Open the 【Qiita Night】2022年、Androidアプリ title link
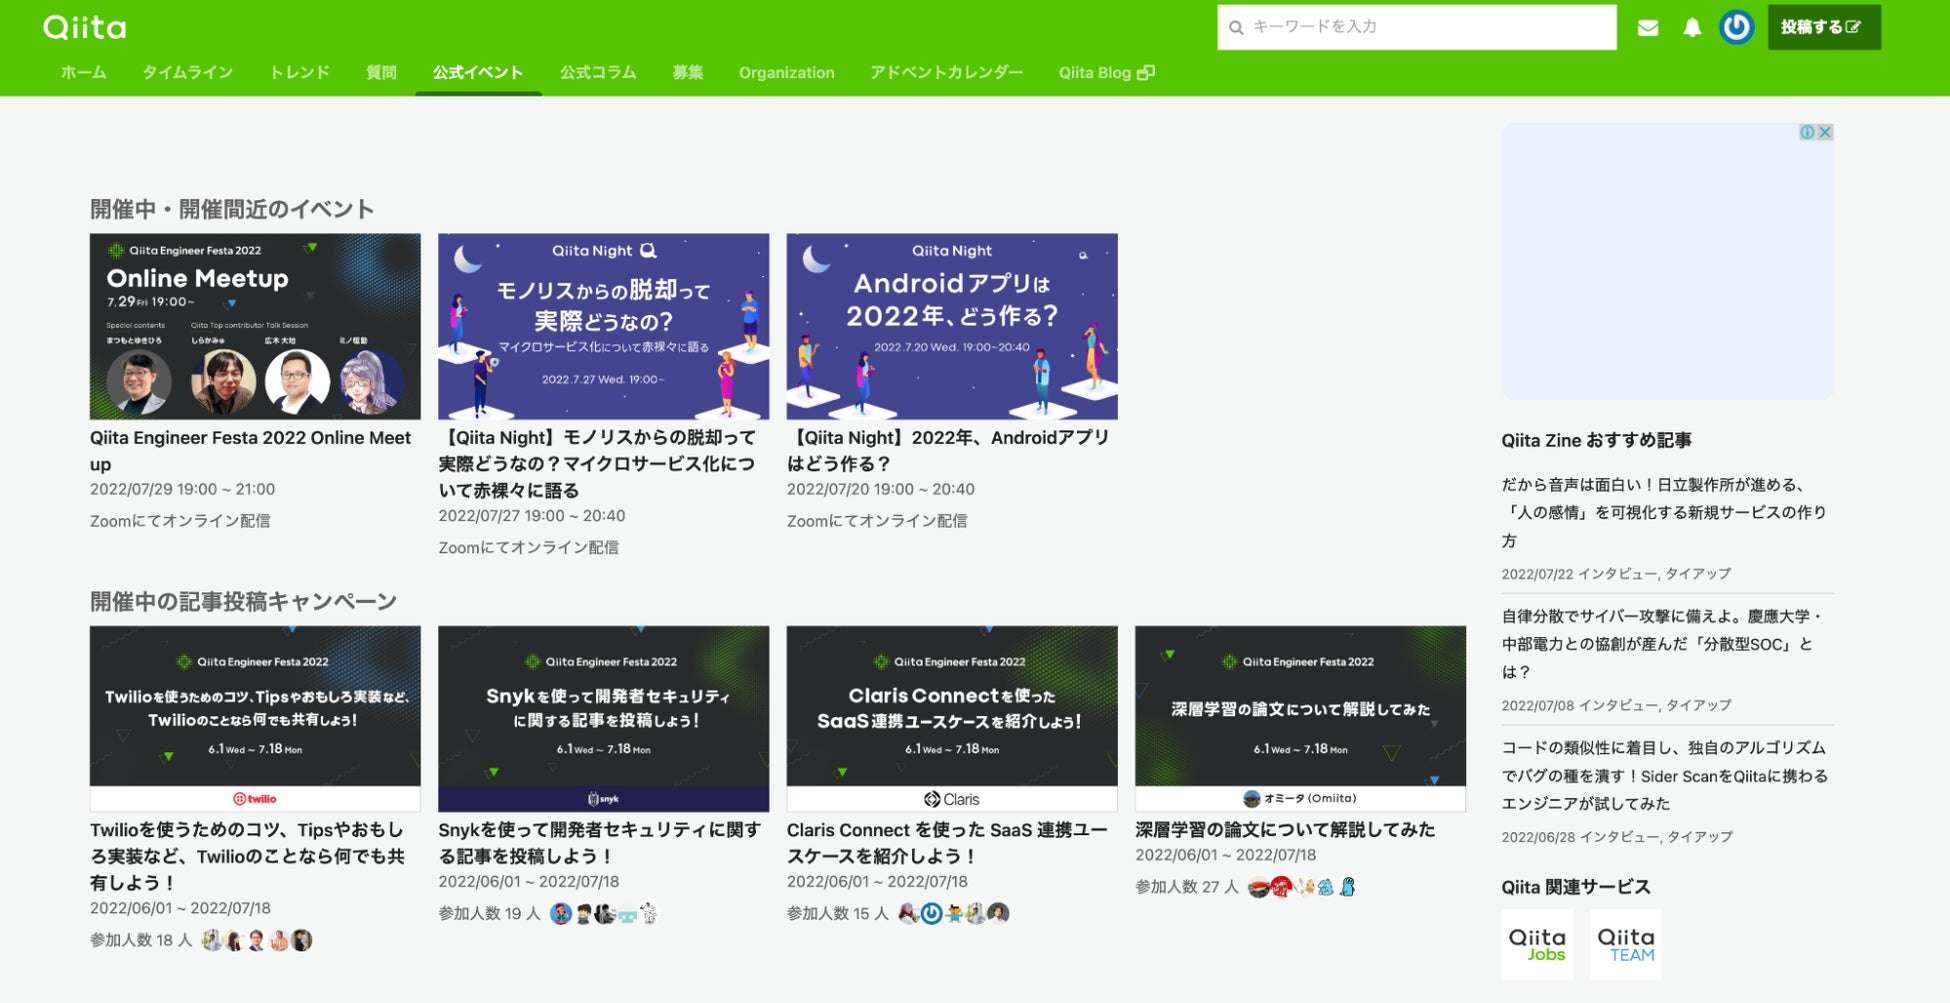The width and height of the screenshot is (1950, 1003). click(x=948, y=451)
